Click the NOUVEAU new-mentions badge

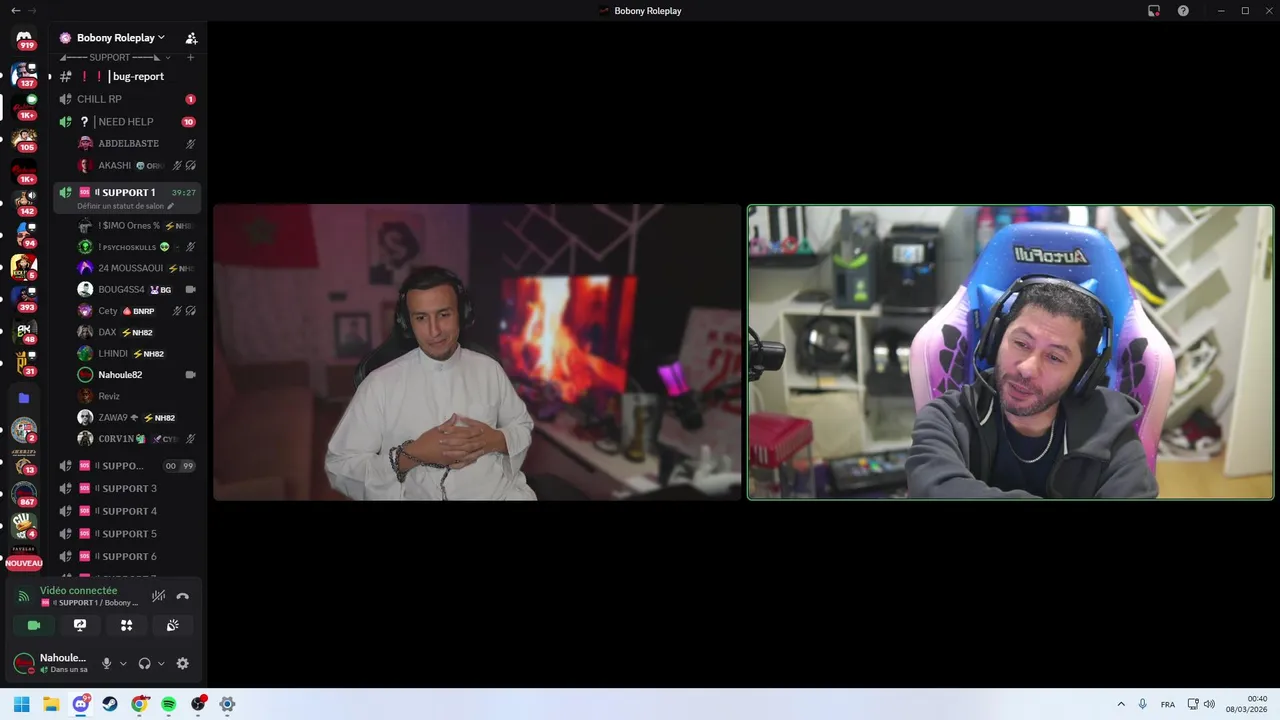pos(24,563)
